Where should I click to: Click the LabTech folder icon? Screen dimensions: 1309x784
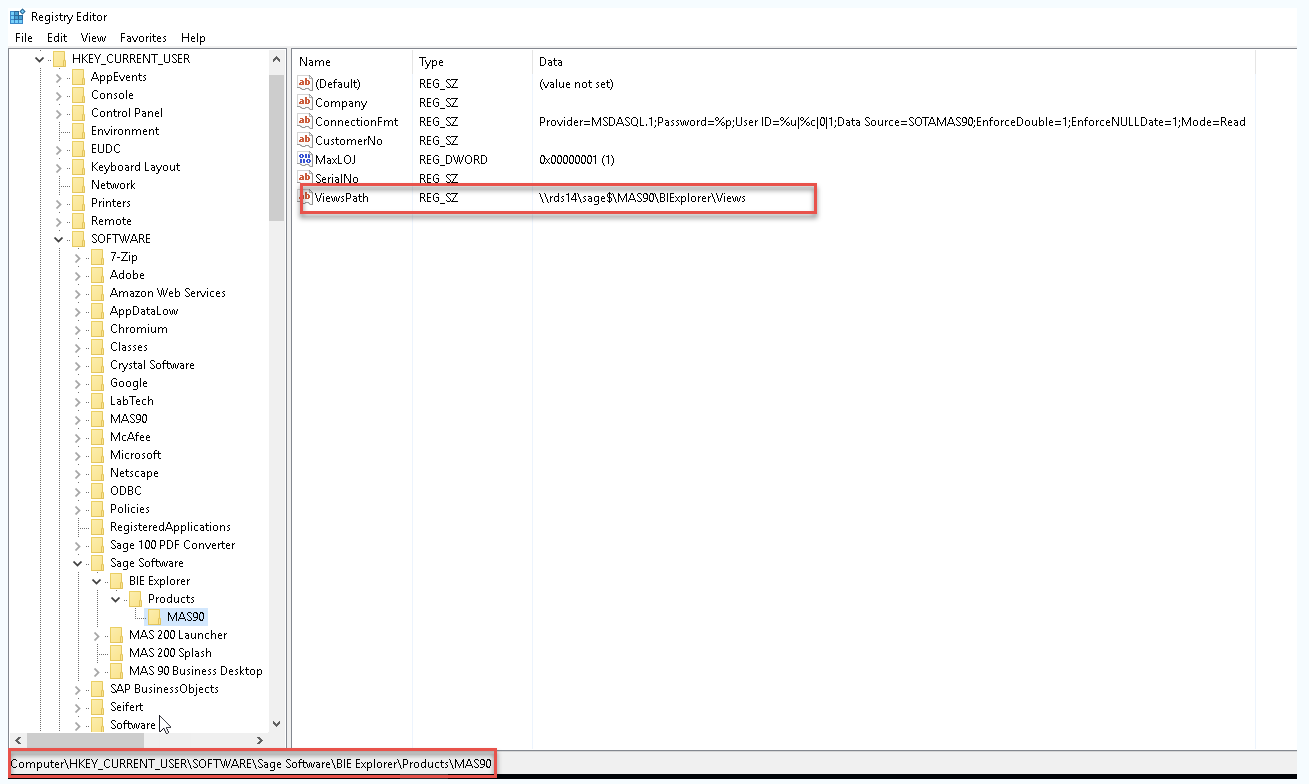[x=97, y=401]
